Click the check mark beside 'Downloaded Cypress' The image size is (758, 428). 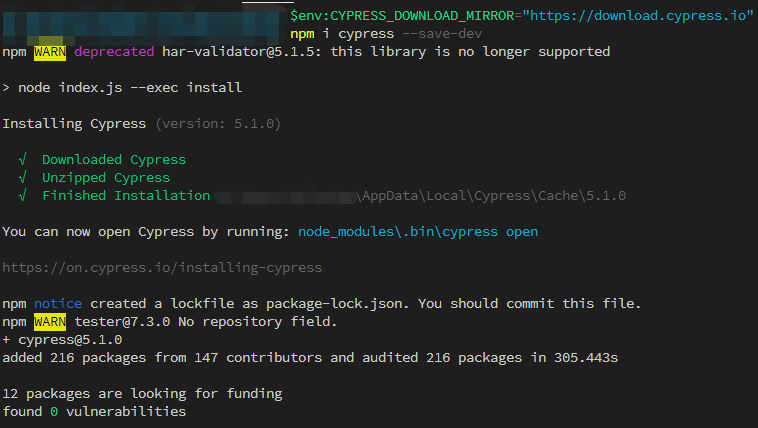click(x=22, y=160)
